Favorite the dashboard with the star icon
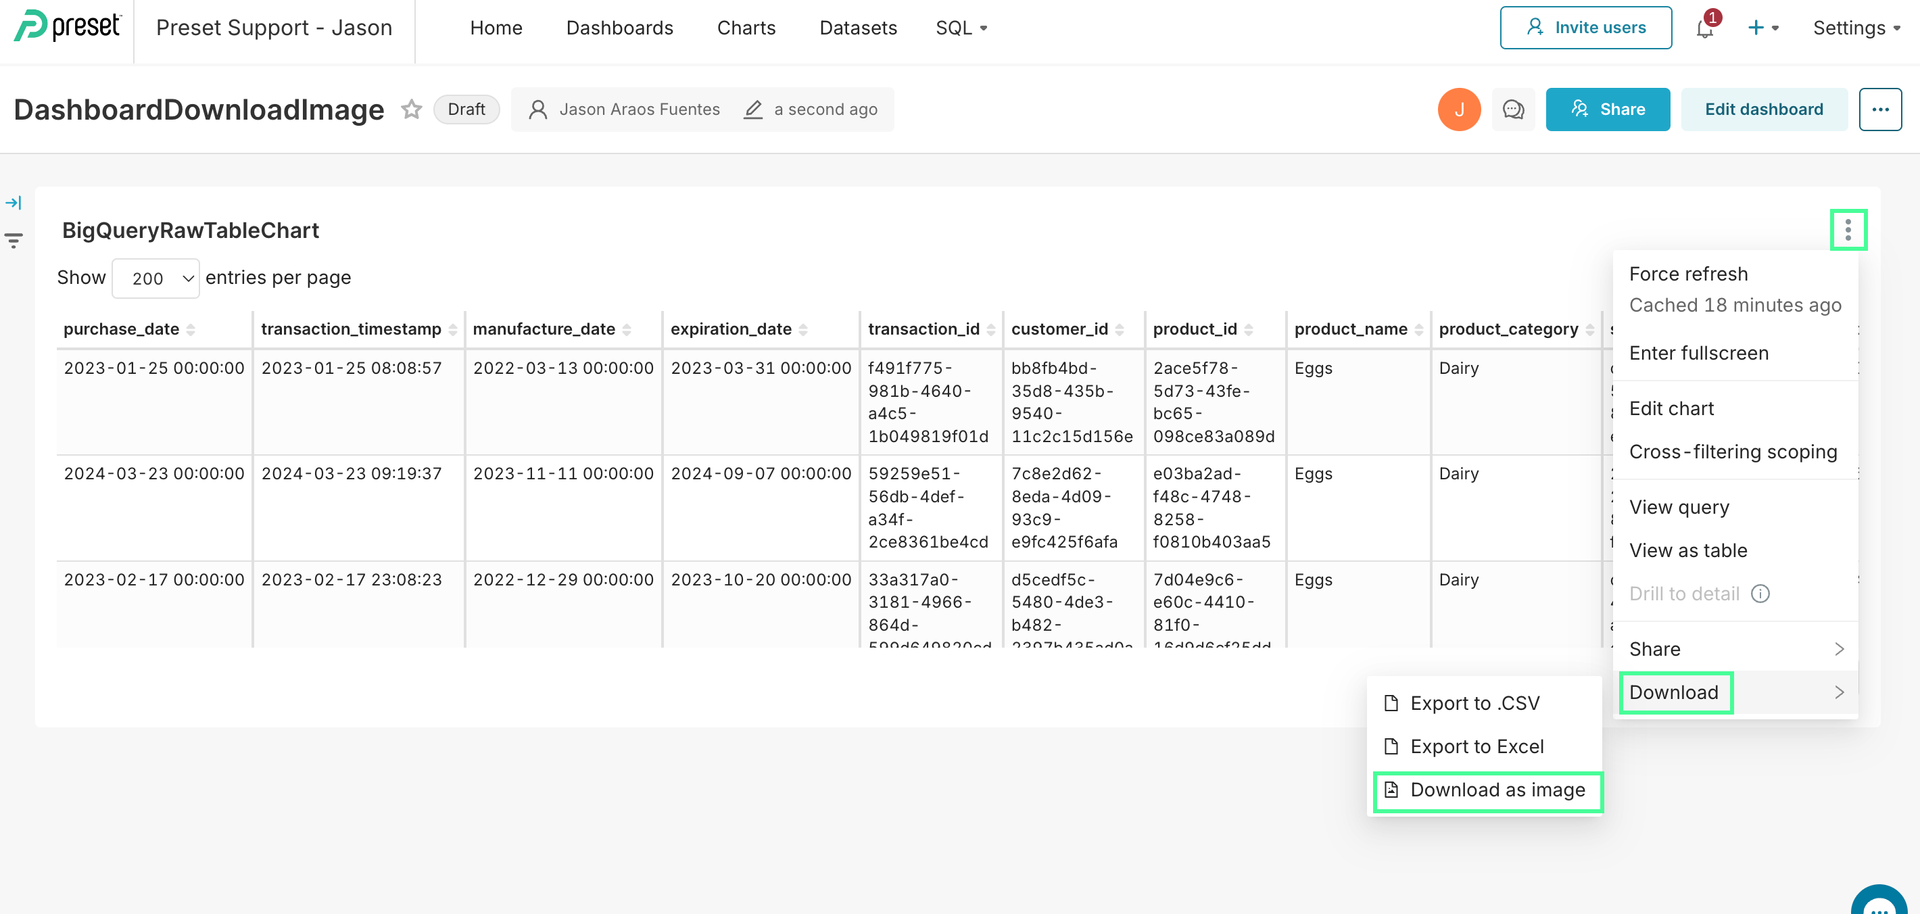 pos(411,109)
